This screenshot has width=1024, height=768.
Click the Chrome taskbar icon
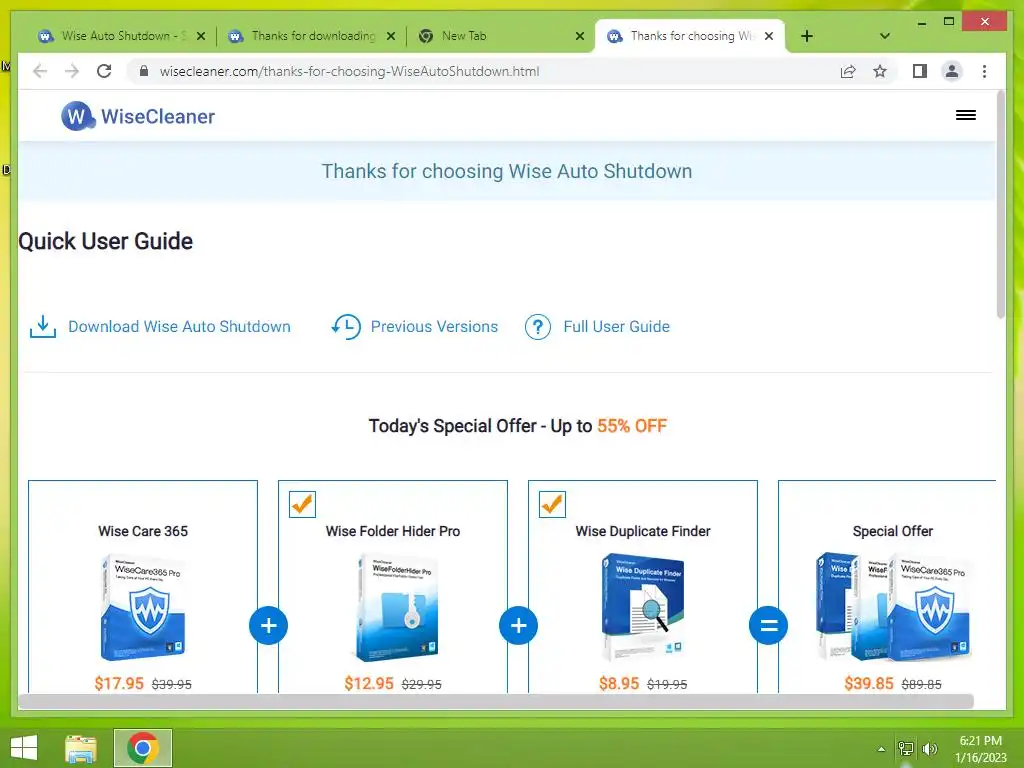pyautogui.click(x=143, y=748)
